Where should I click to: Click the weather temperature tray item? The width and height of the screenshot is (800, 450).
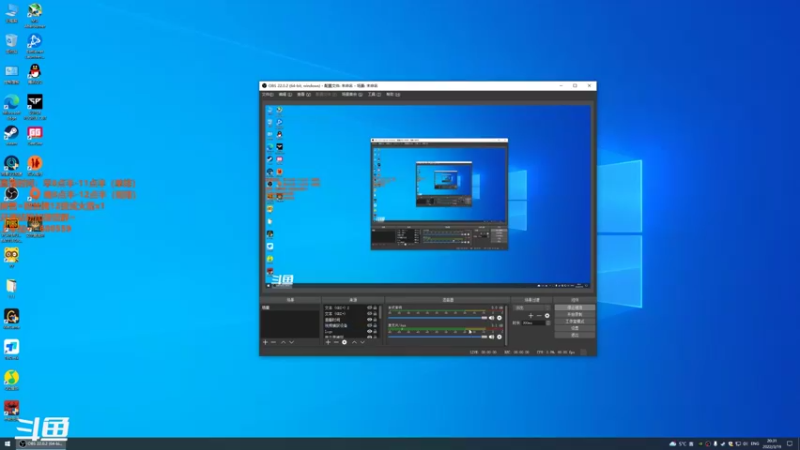(x=678, y=444)
